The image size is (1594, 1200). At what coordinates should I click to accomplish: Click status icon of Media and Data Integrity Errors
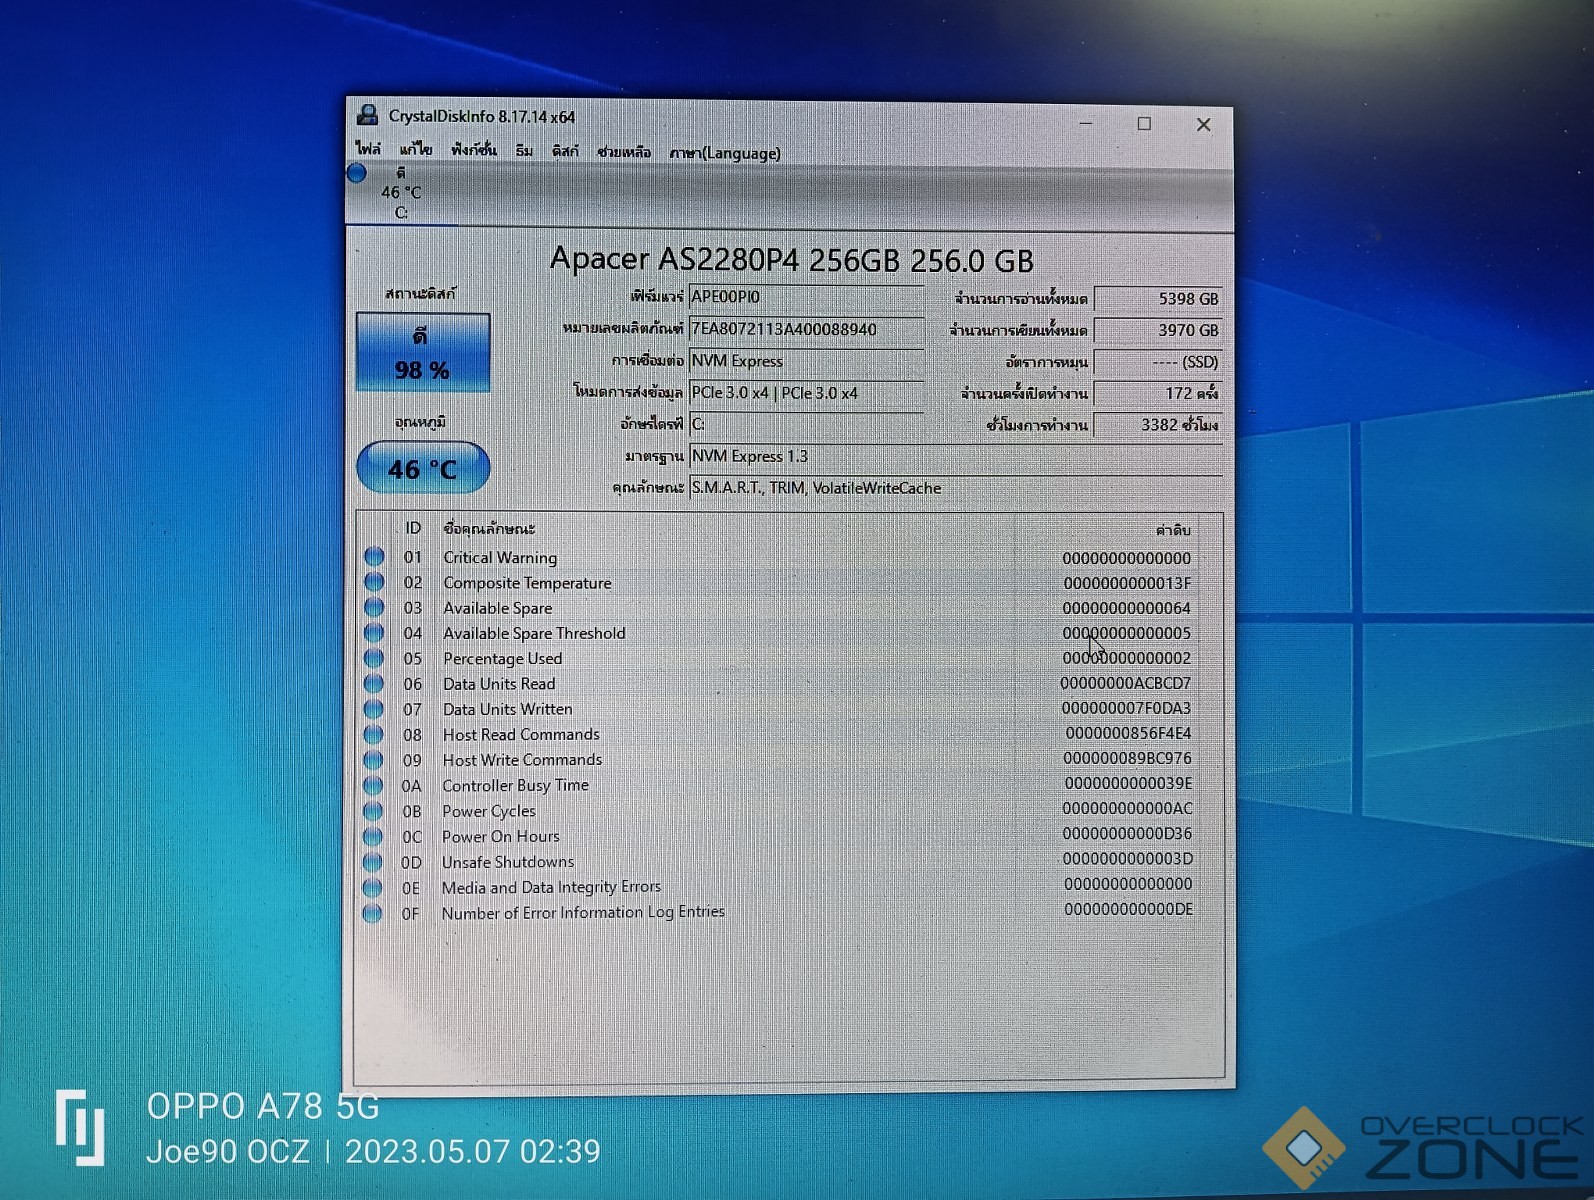click(372, 887)
